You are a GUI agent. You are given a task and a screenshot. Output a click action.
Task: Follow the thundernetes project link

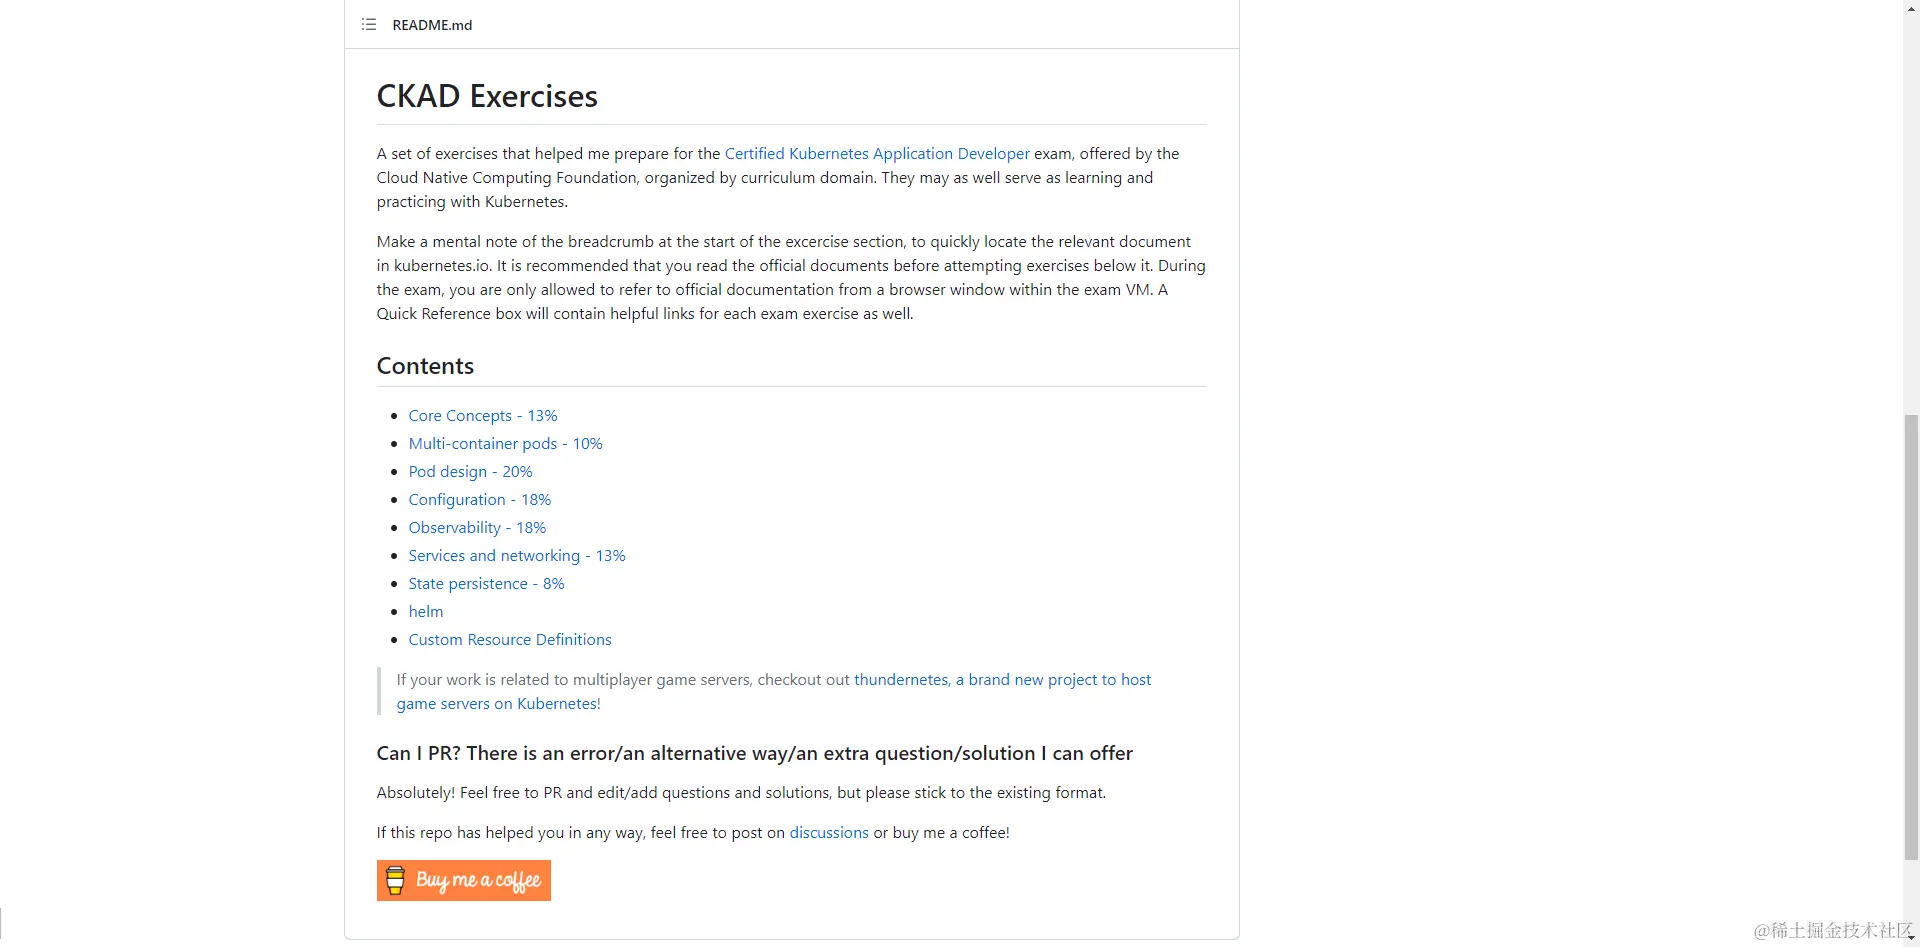pos(901,679)
